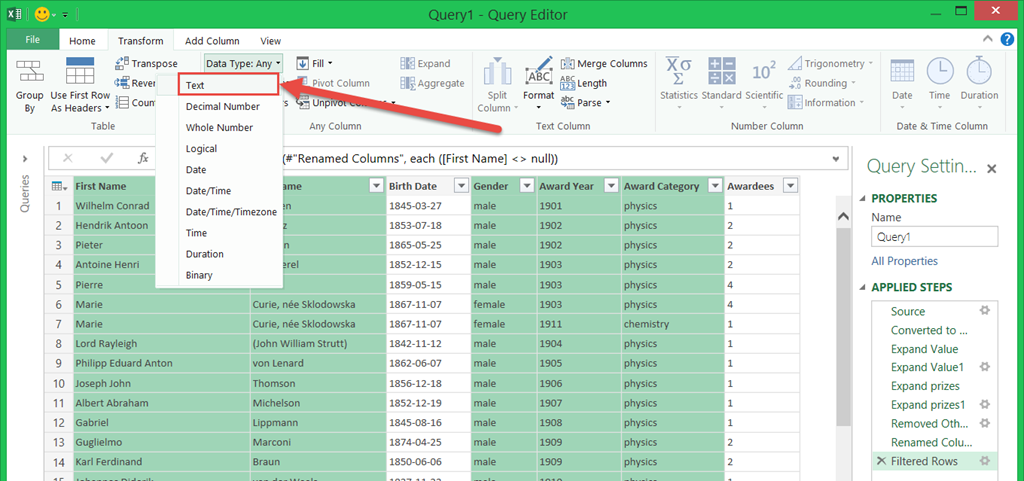Click gear icon next to Source step
The height and width of the screenshot is (481, 1024).
[x=984, y=311]
